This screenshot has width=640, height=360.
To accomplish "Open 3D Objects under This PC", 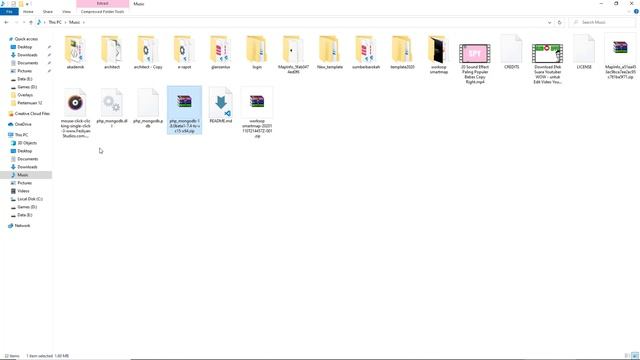I will (x=27, y=143).
